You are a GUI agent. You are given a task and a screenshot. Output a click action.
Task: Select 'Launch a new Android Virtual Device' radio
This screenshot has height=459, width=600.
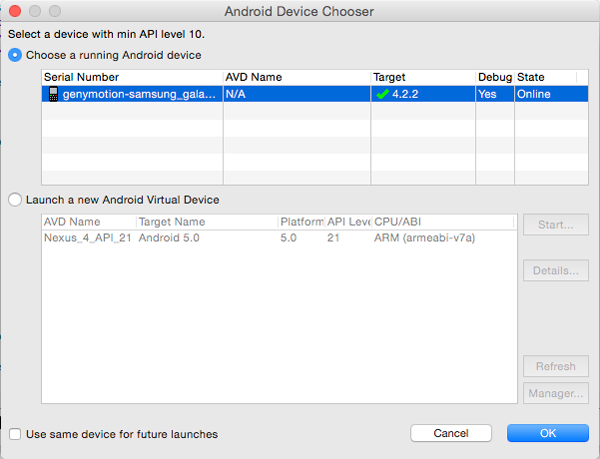tap(15, 200)
